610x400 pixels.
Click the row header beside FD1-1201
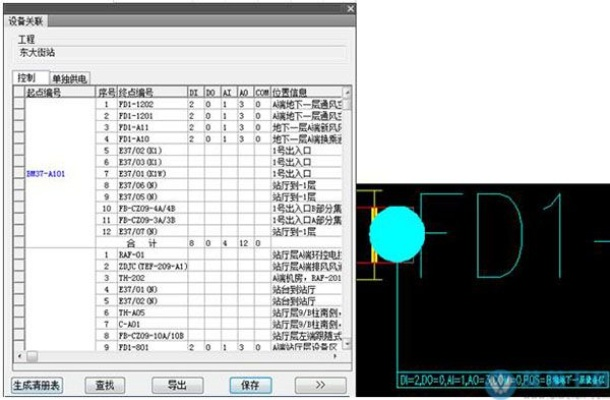coord(17,115)
